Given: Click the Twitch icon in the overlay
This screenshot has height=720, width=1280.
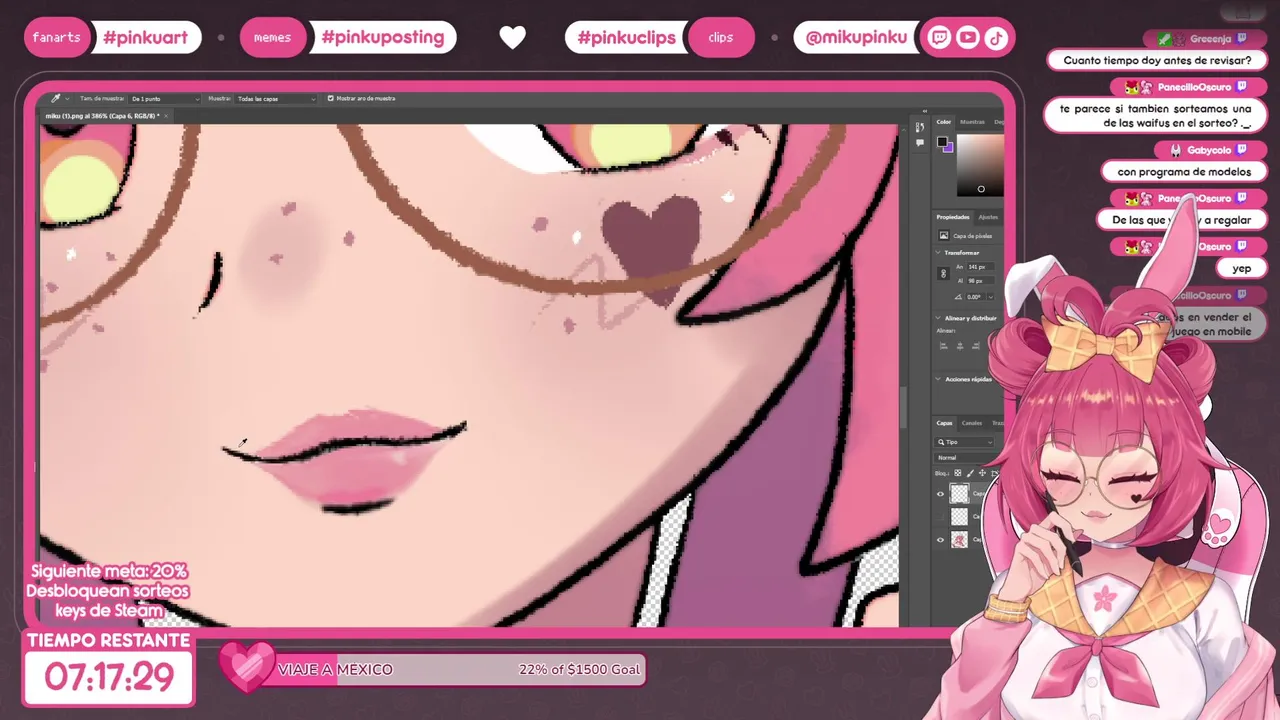Looking at the screenshot, I should (x=939, y=38).
